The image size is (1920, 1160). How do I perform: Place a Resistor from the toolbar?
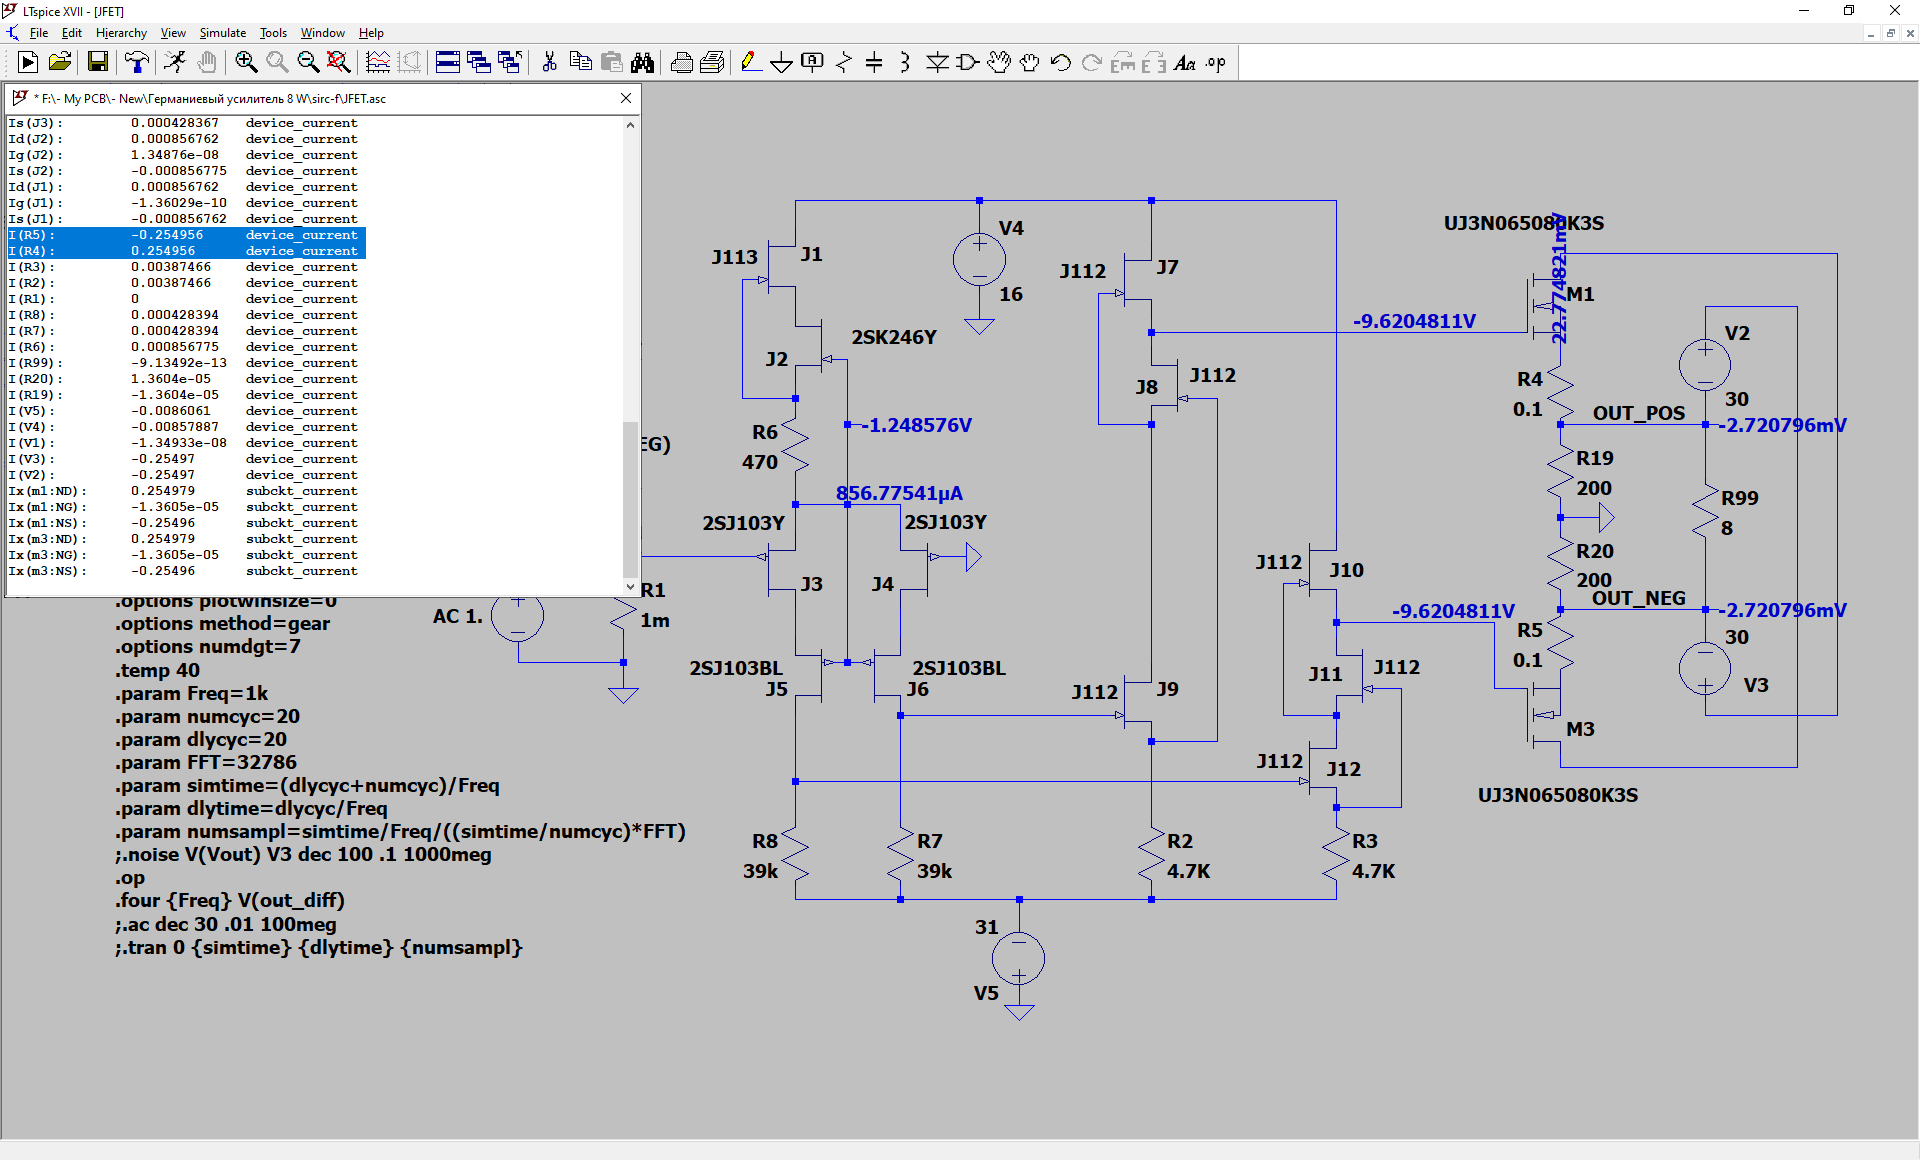point(843,62)
